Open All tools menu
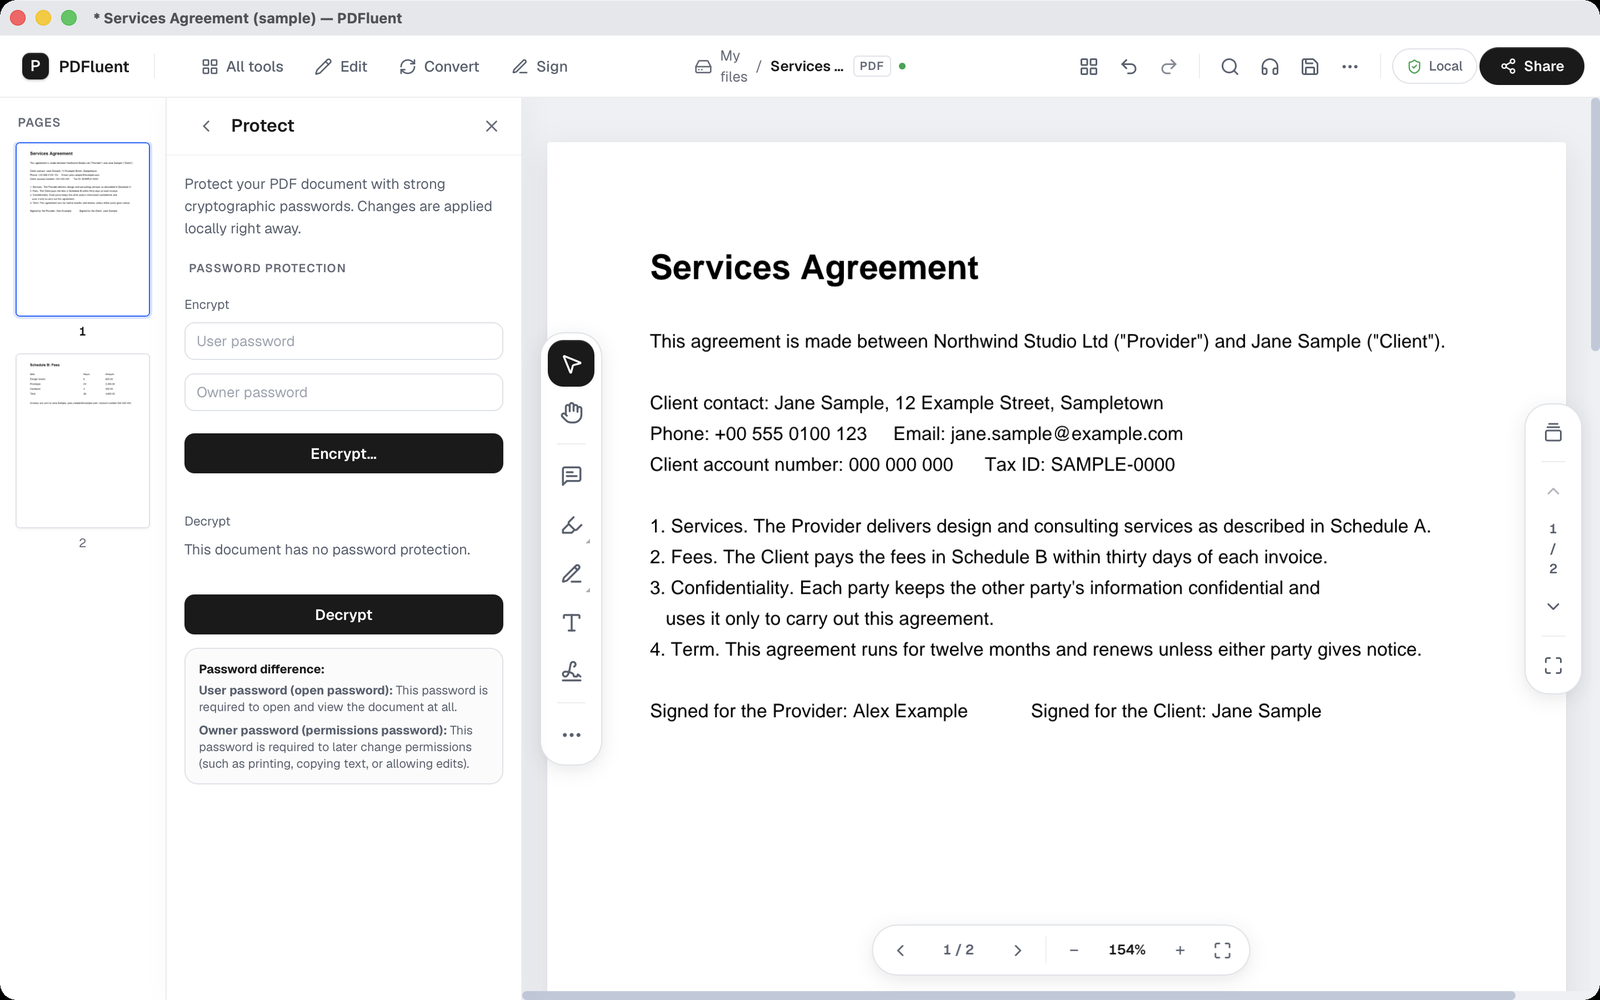 (242, 66)
